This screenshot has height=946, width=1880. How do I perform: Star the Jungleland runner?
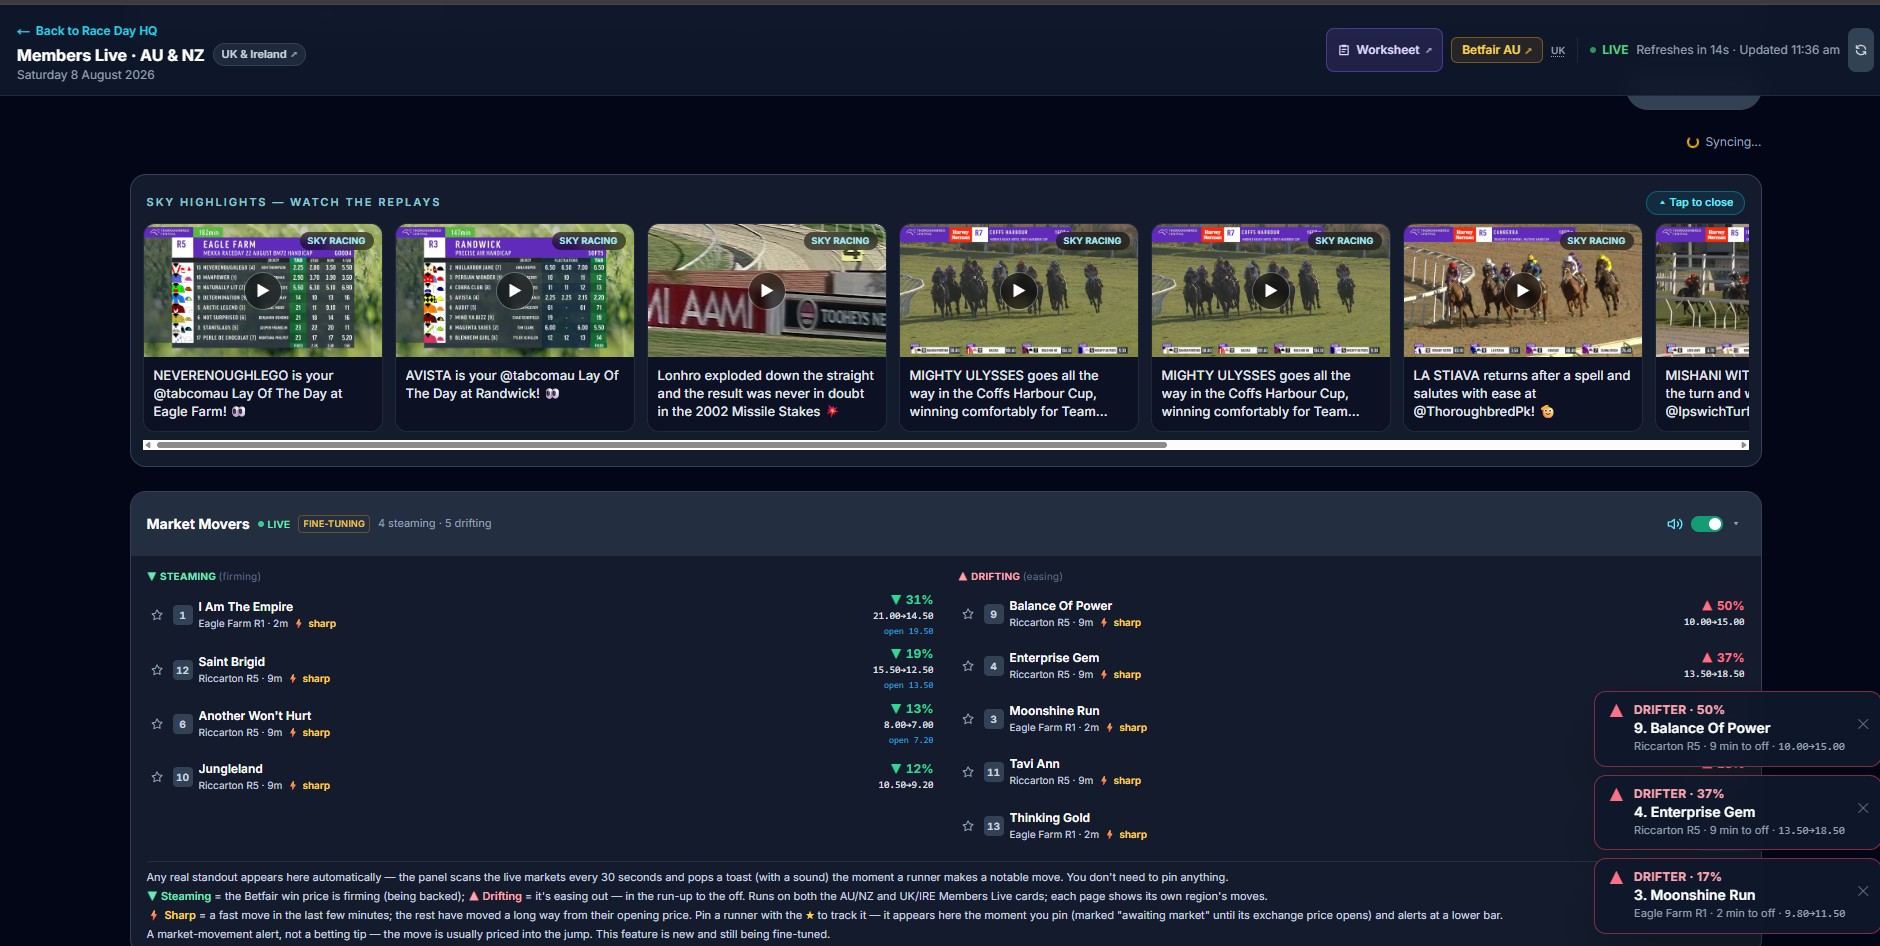point(157,777)
